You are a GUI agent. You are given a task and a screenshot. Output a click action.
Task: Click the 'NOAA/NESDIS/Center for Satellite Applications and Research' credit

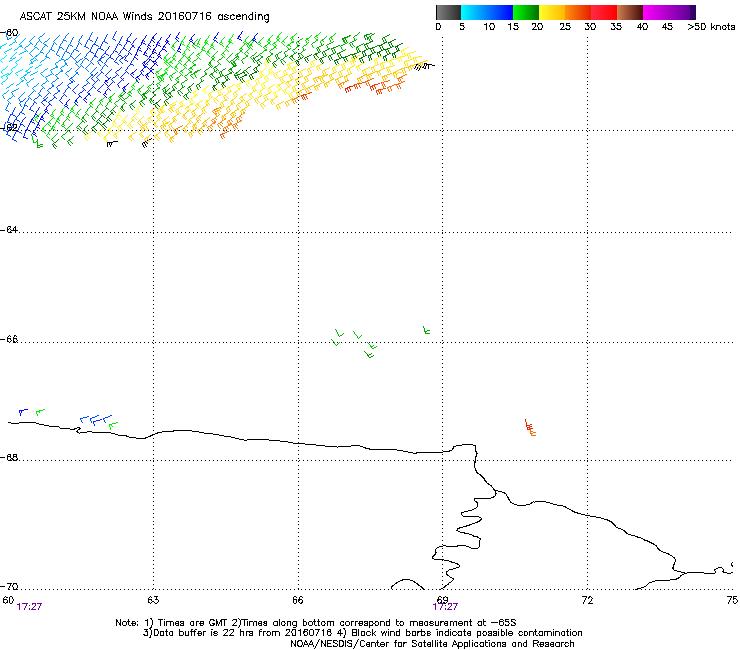[x=432, y=644]
